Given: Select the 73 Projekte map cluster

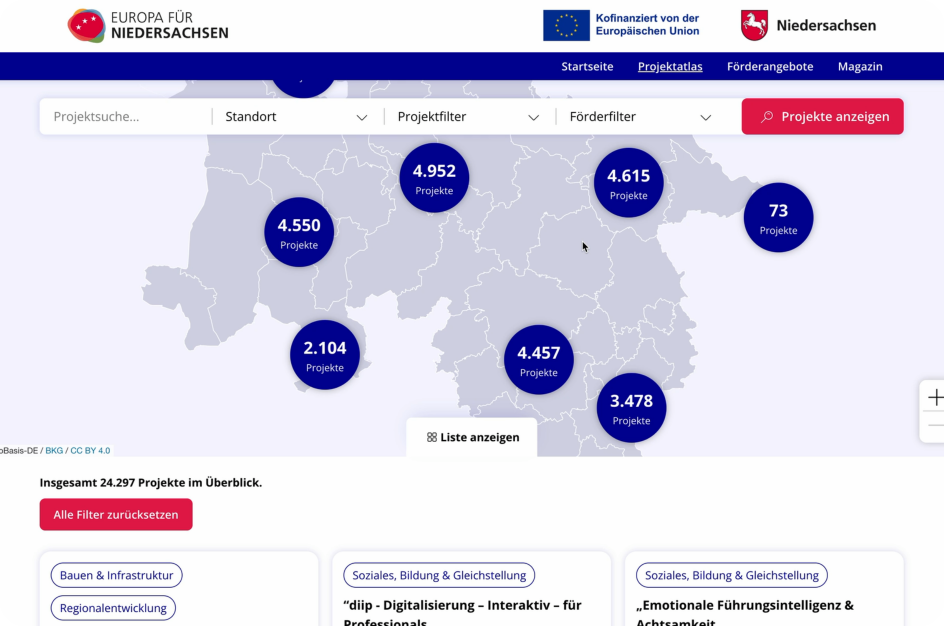Looking at the screenshot, I should 778,217.
